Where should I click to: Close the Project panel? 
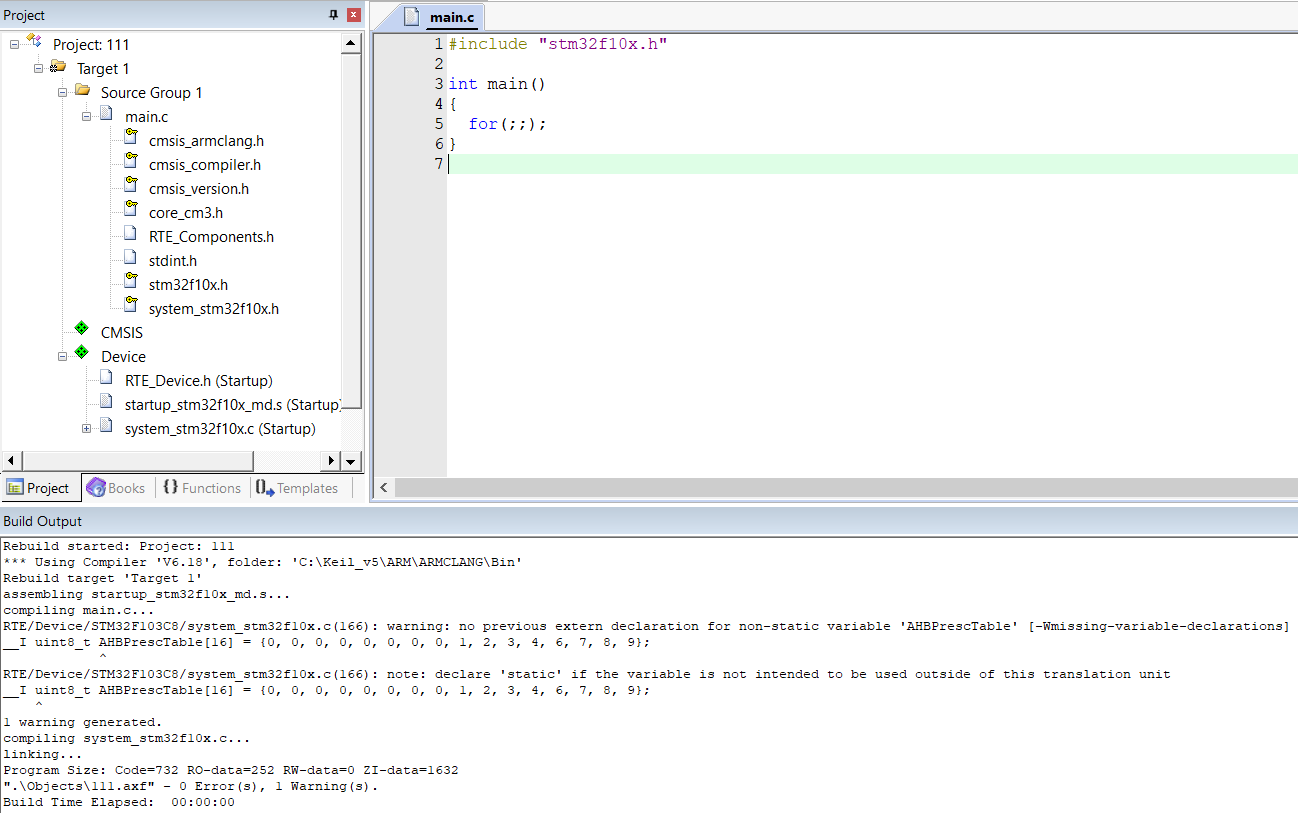(x=353, y=15)
